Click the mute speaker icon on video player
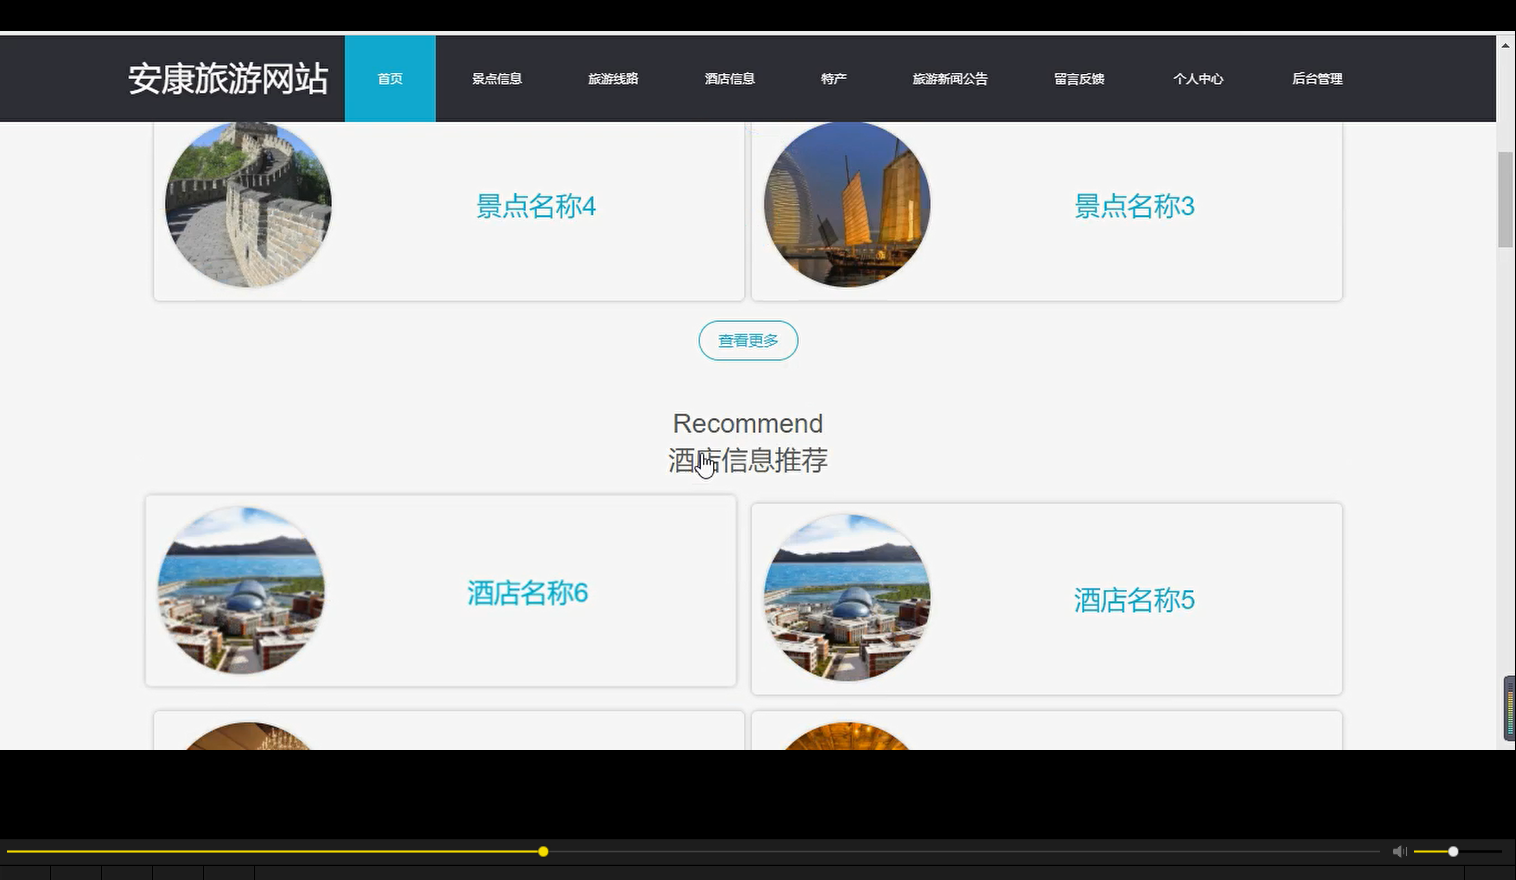 click(1399, 851)
